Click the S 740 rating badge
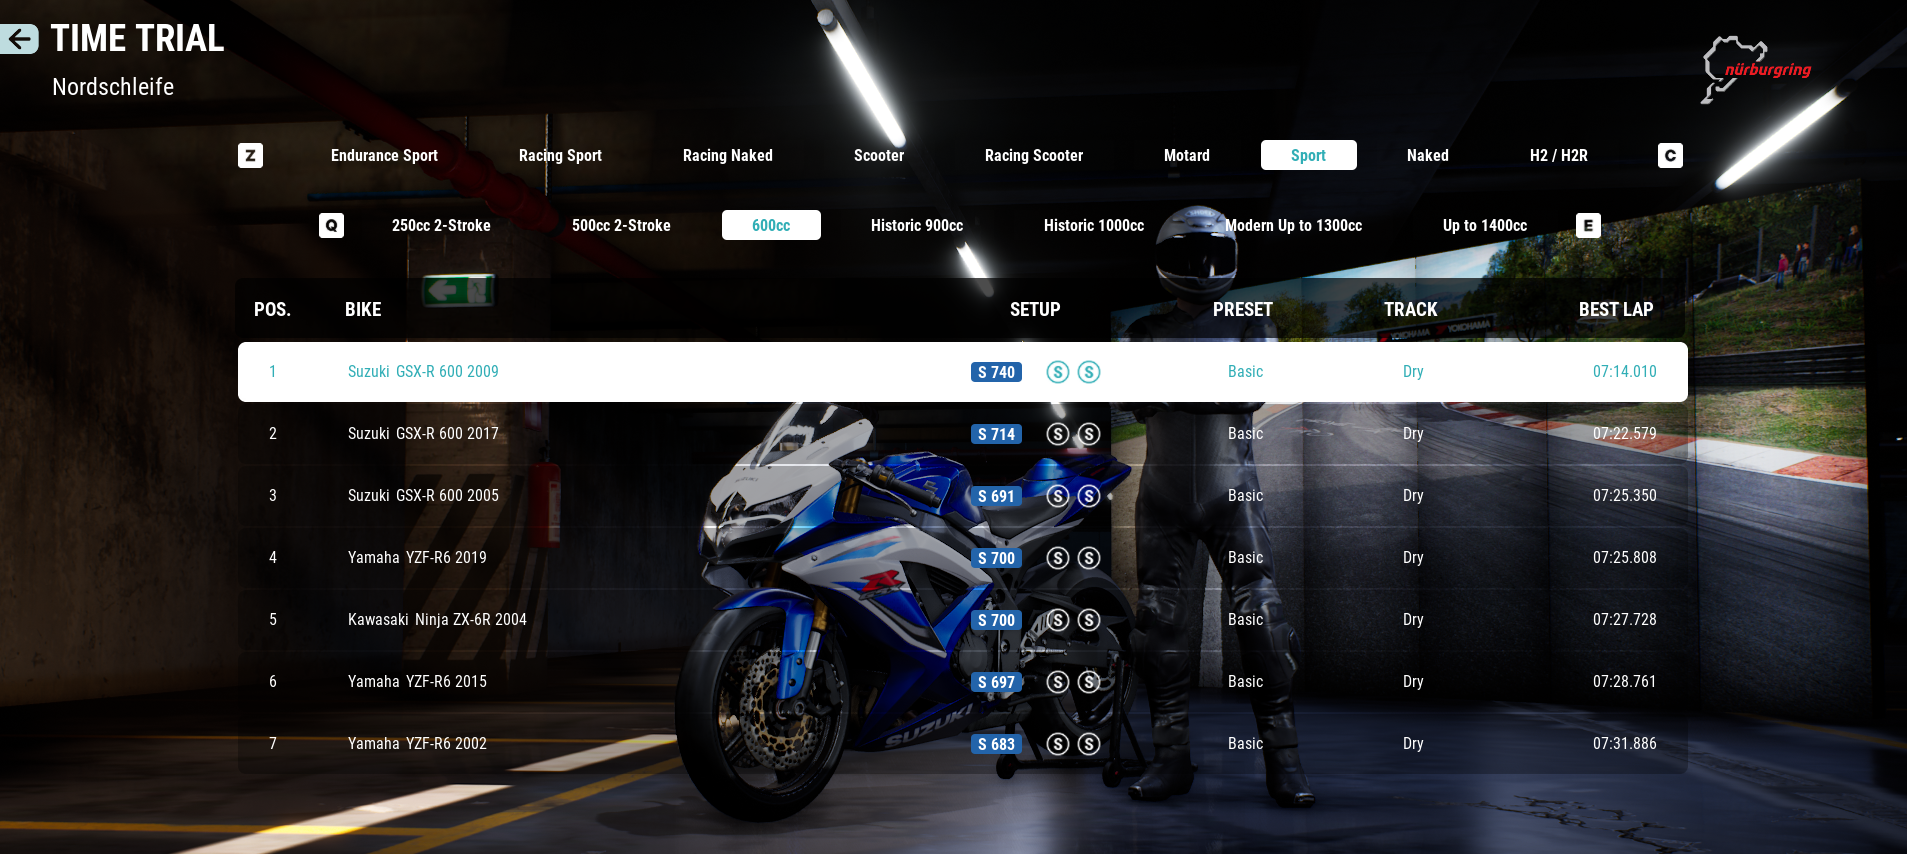Viewport: 1907px width, 854px height. [x=996, y=372]
